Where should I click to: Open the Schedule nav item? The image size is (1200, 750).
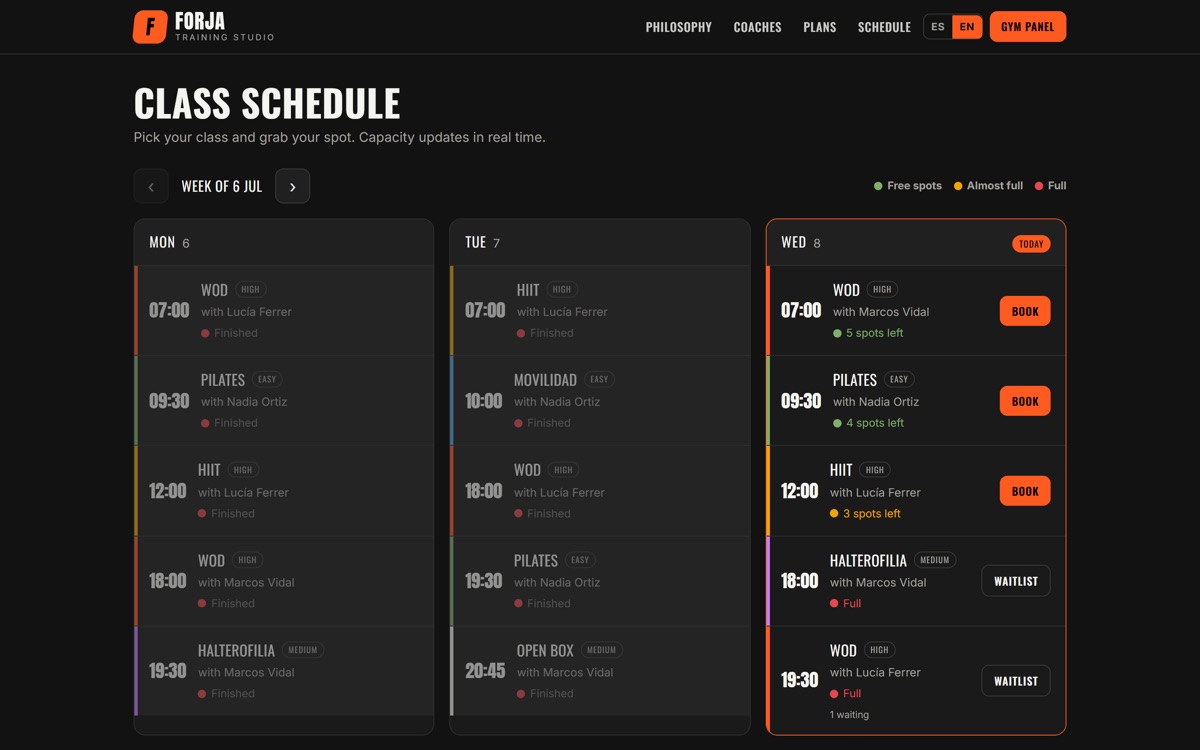coord(884,27)
